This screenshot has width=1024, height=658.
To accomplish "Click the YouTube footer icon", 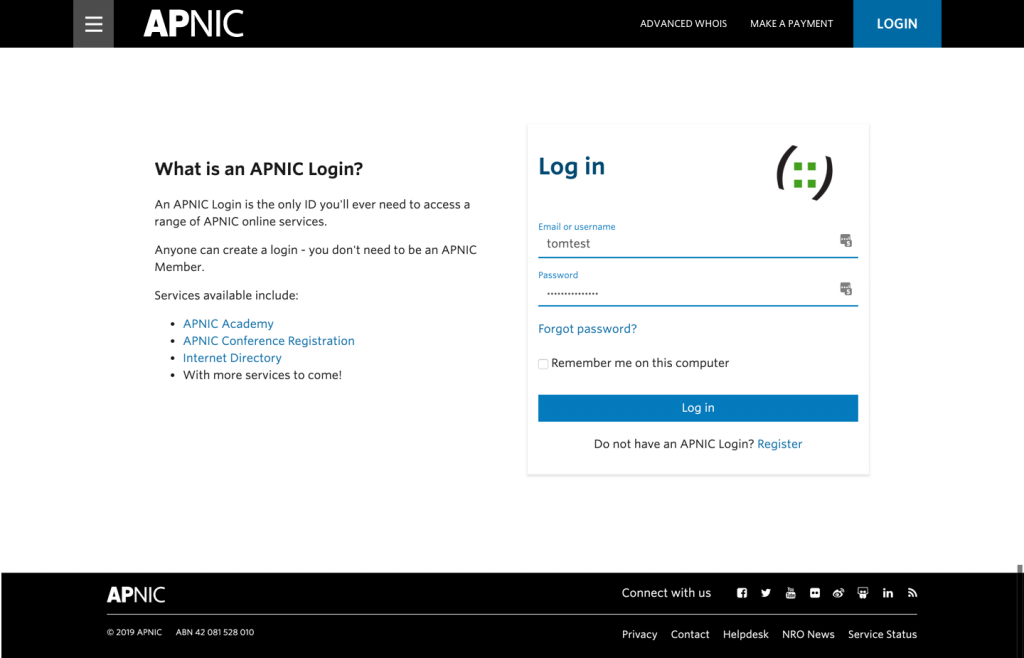I will pos(790,593).
